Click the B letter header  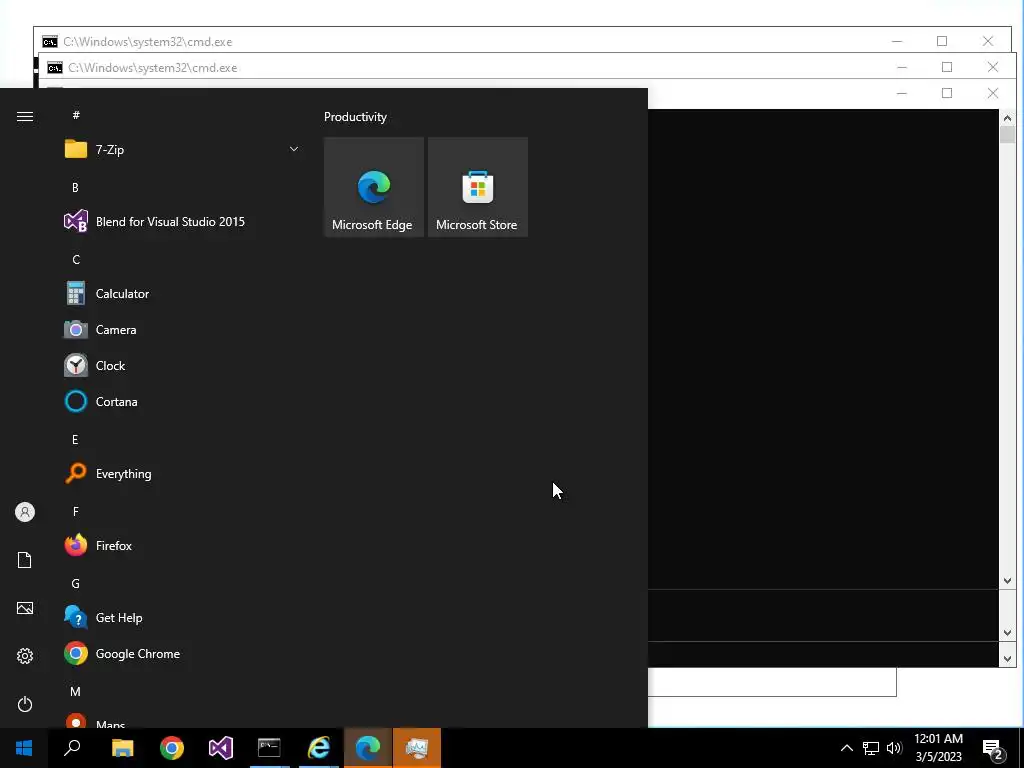pos(75,187)
